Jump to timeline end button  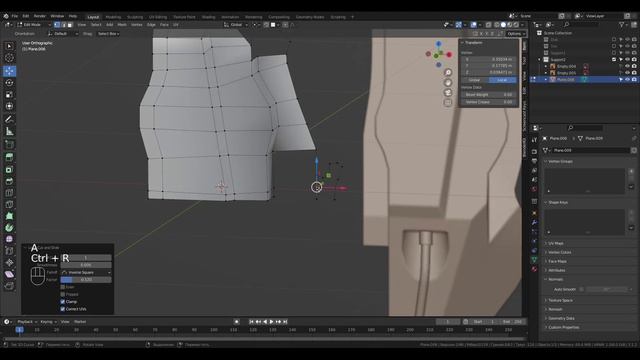(x=285, y=322)
